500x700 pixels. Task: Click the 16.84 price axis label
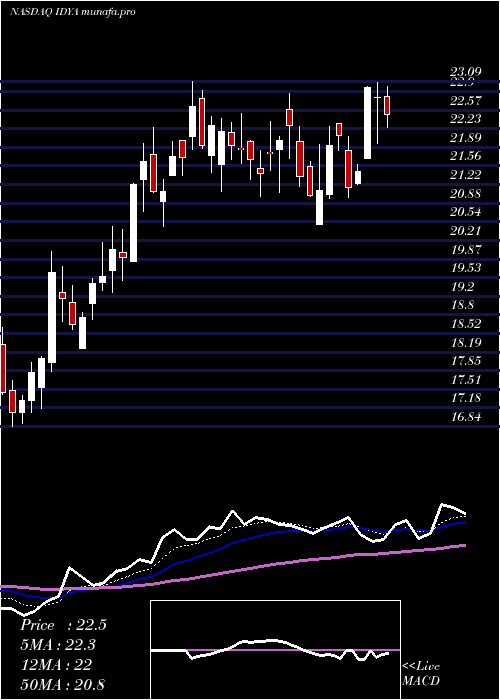pos(465,417)
